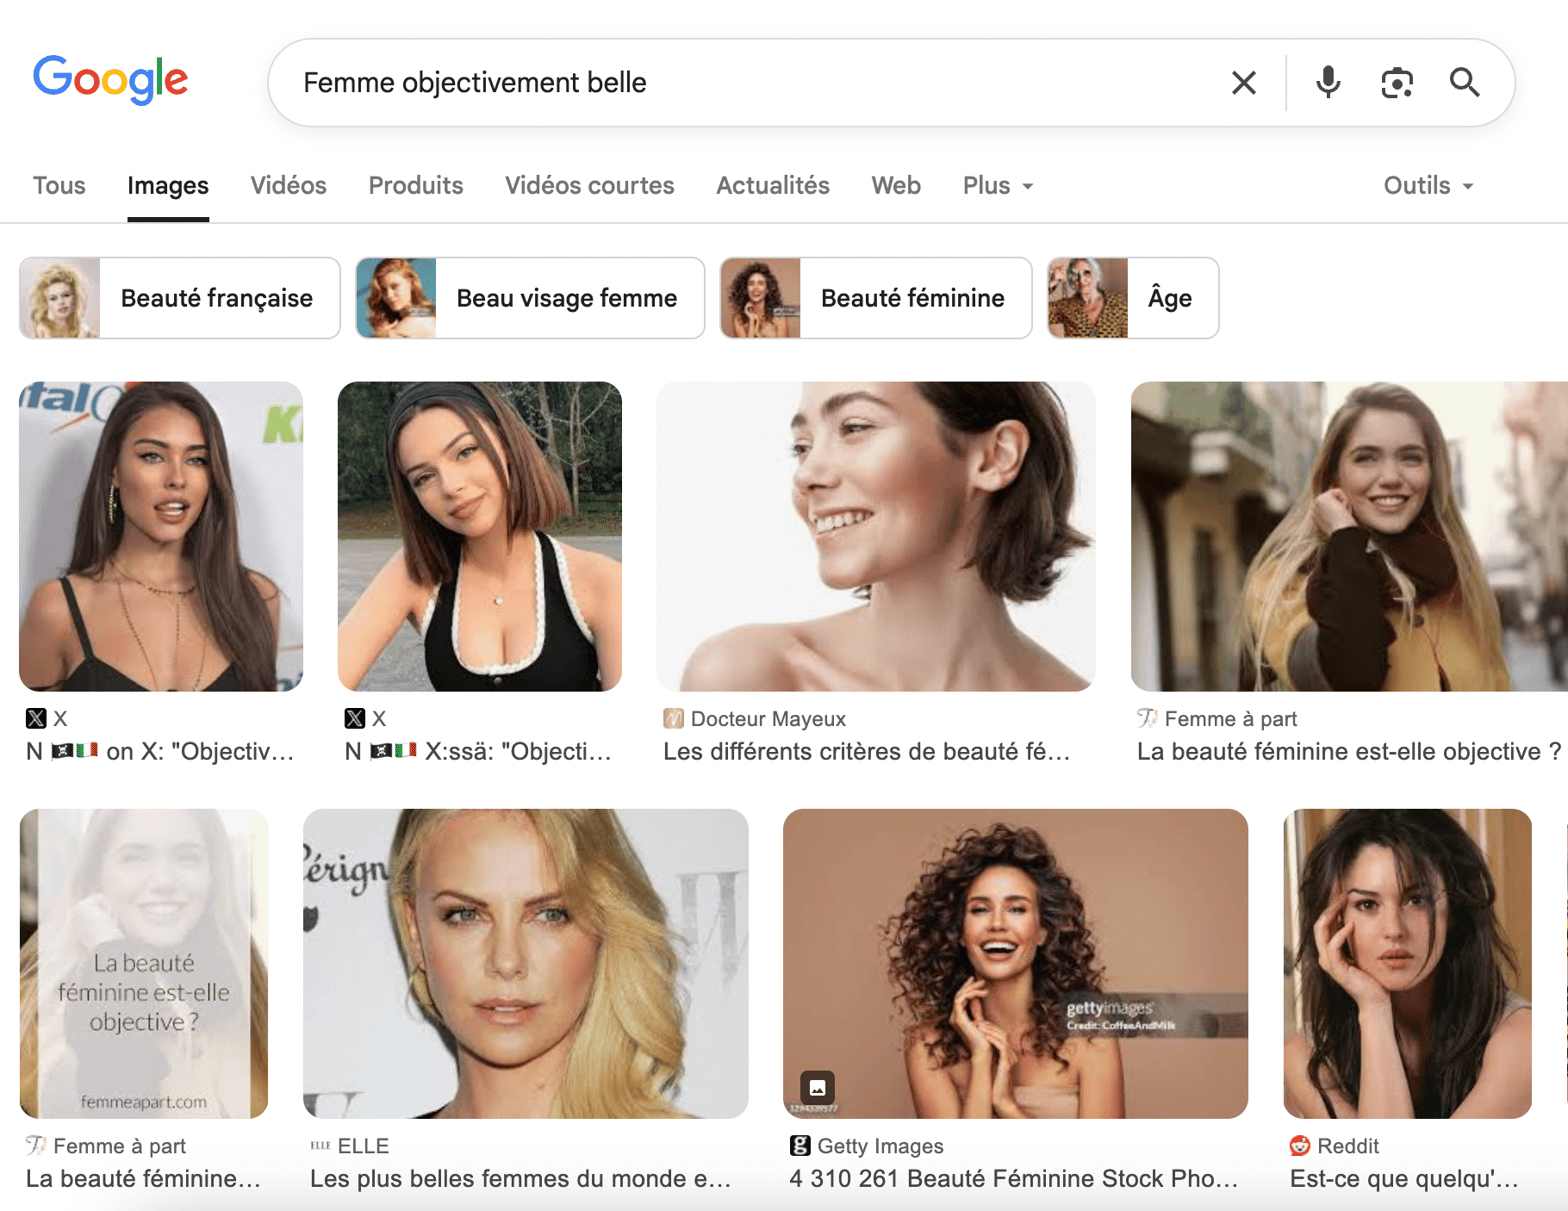
Task: Select the Actualités tab
Action: click(772, 186)
